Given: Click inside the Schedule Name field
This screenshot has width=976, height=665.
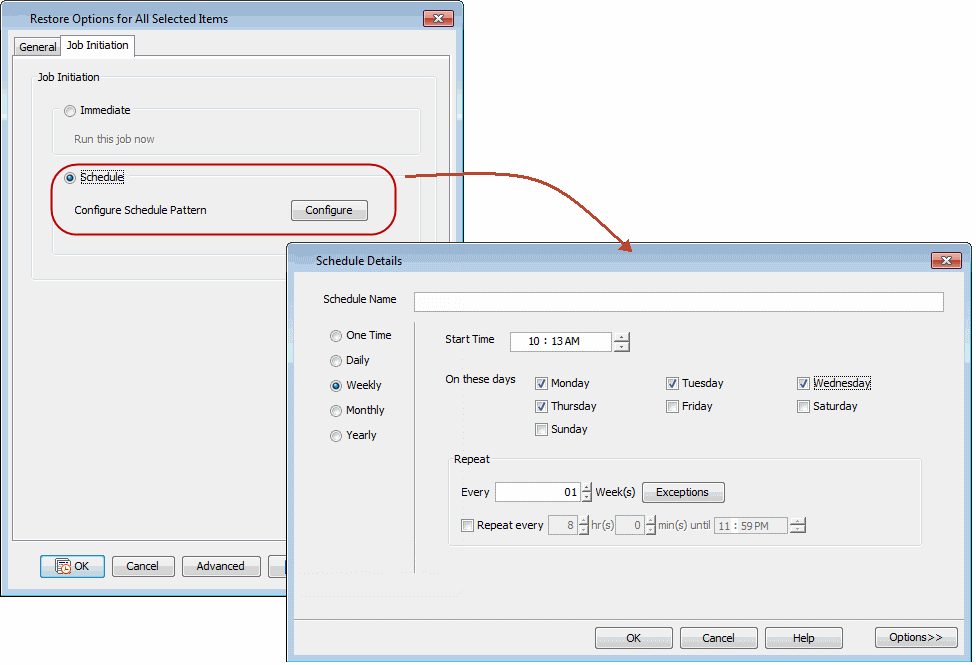Looking at the screenshot, I should point(680,301).
